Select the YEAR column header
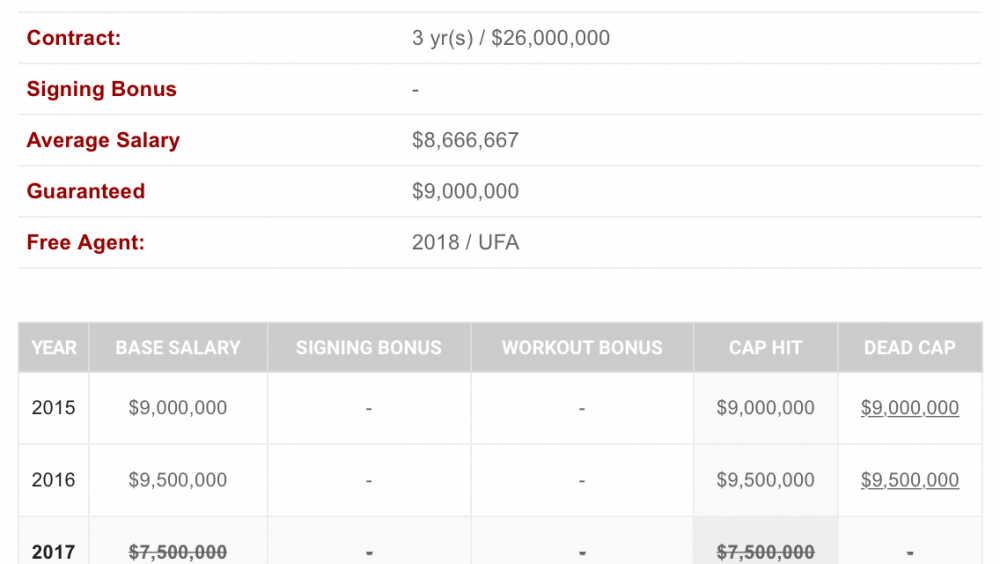 point(54,348)
